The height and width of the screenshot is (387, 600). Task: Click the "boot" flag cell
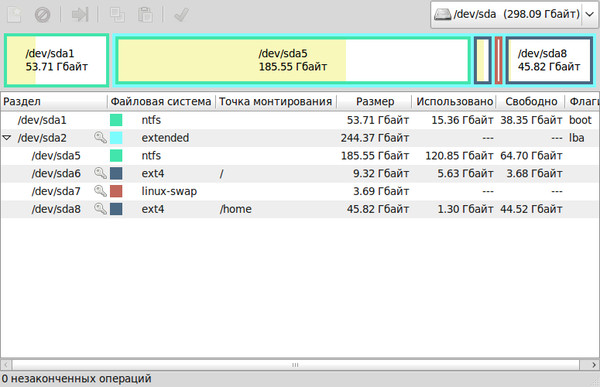pyautogui.click(x=580, y=120)
